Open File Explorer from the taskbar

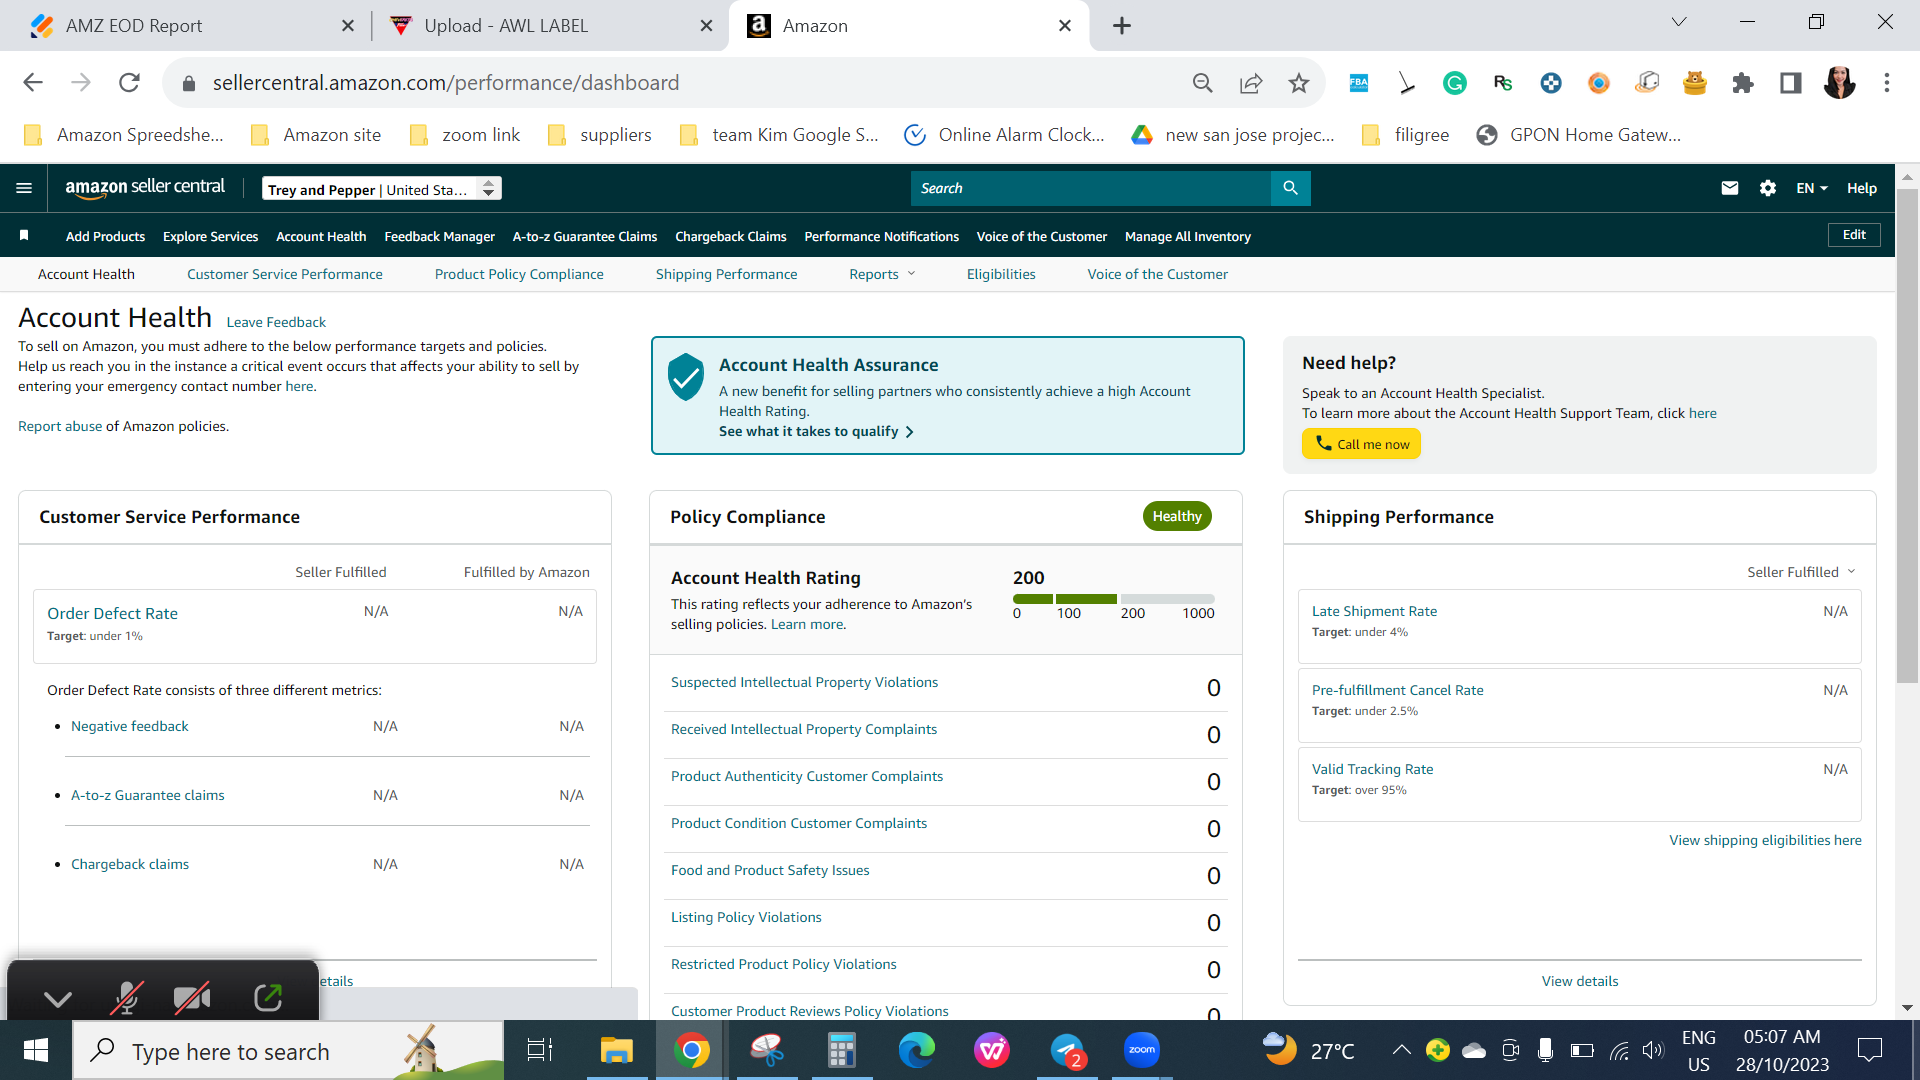point(617,1050)
